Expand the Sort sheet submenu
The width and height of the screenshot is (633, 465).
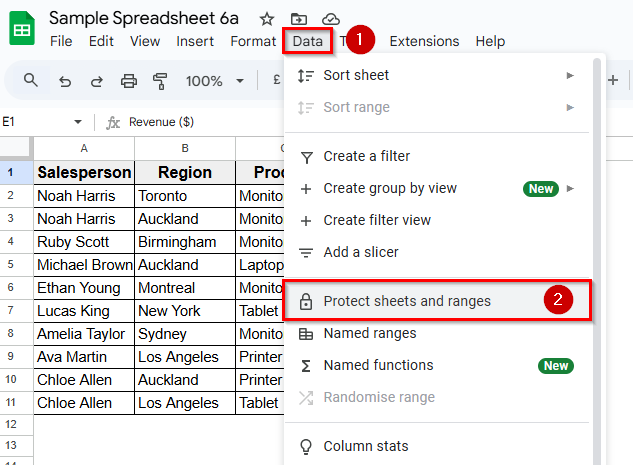tap(570, 75)
